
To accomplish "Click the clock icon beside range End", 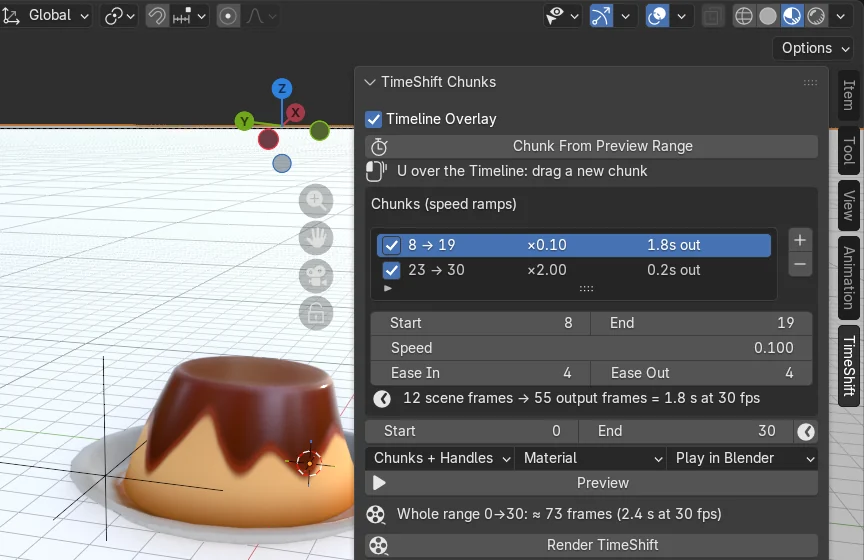I will coord(806,432).
